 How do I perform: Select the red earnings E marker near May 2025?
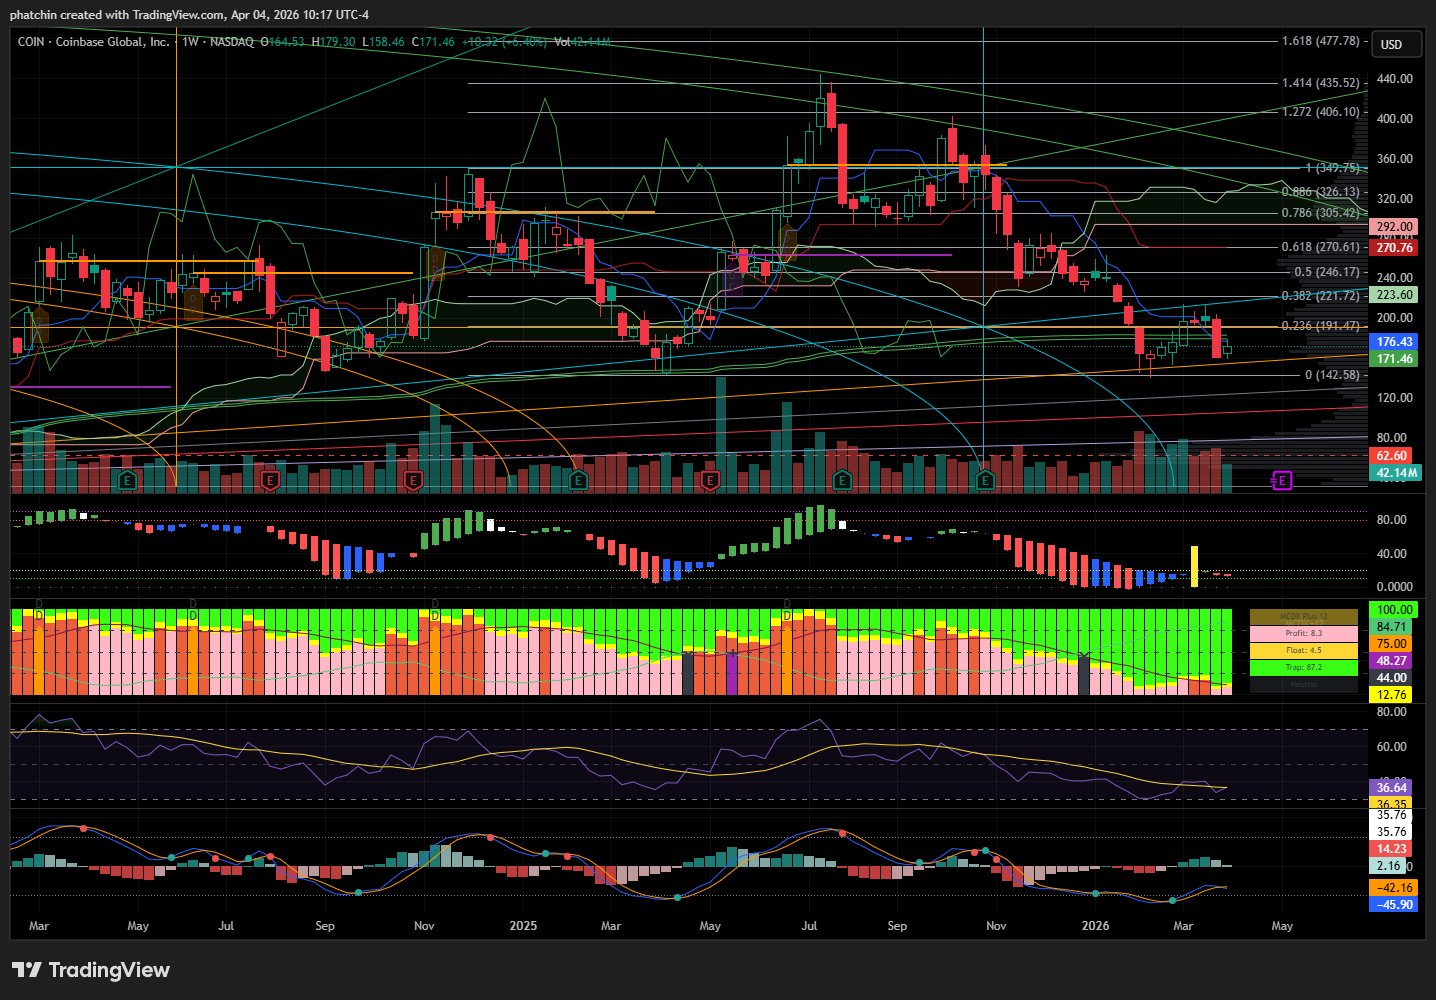[709, 481]
